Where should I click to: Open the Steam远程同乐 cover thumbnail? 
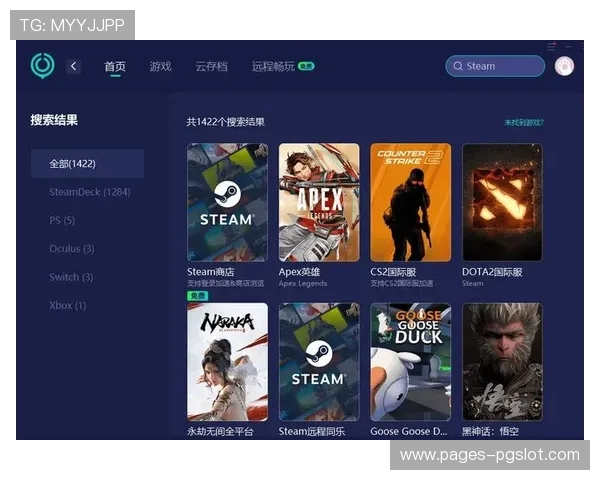319,362
